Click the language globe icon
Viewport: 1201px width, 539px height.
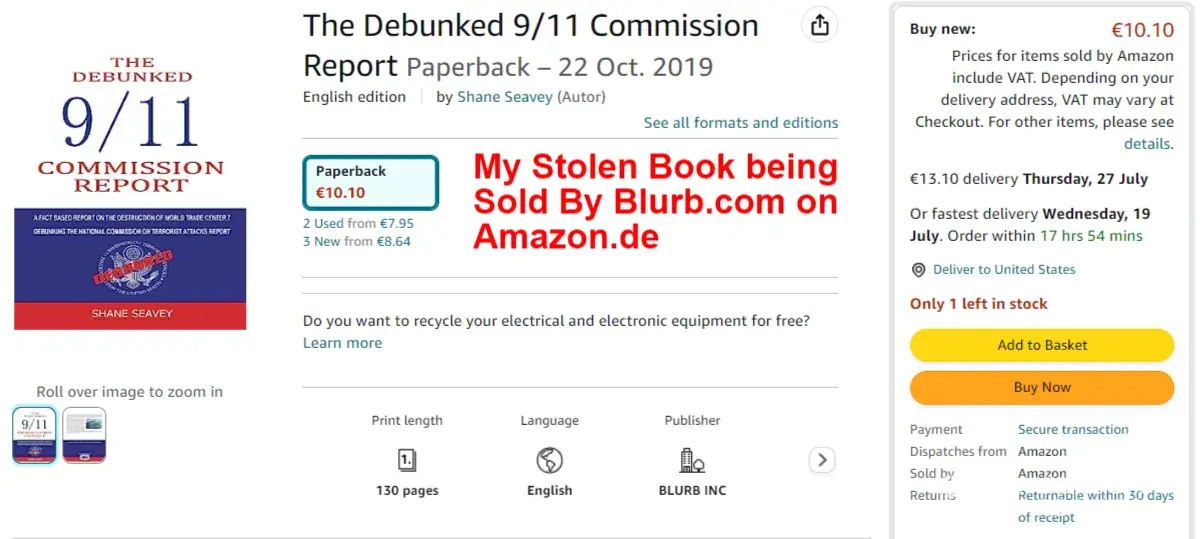click(x=549, y=460)
